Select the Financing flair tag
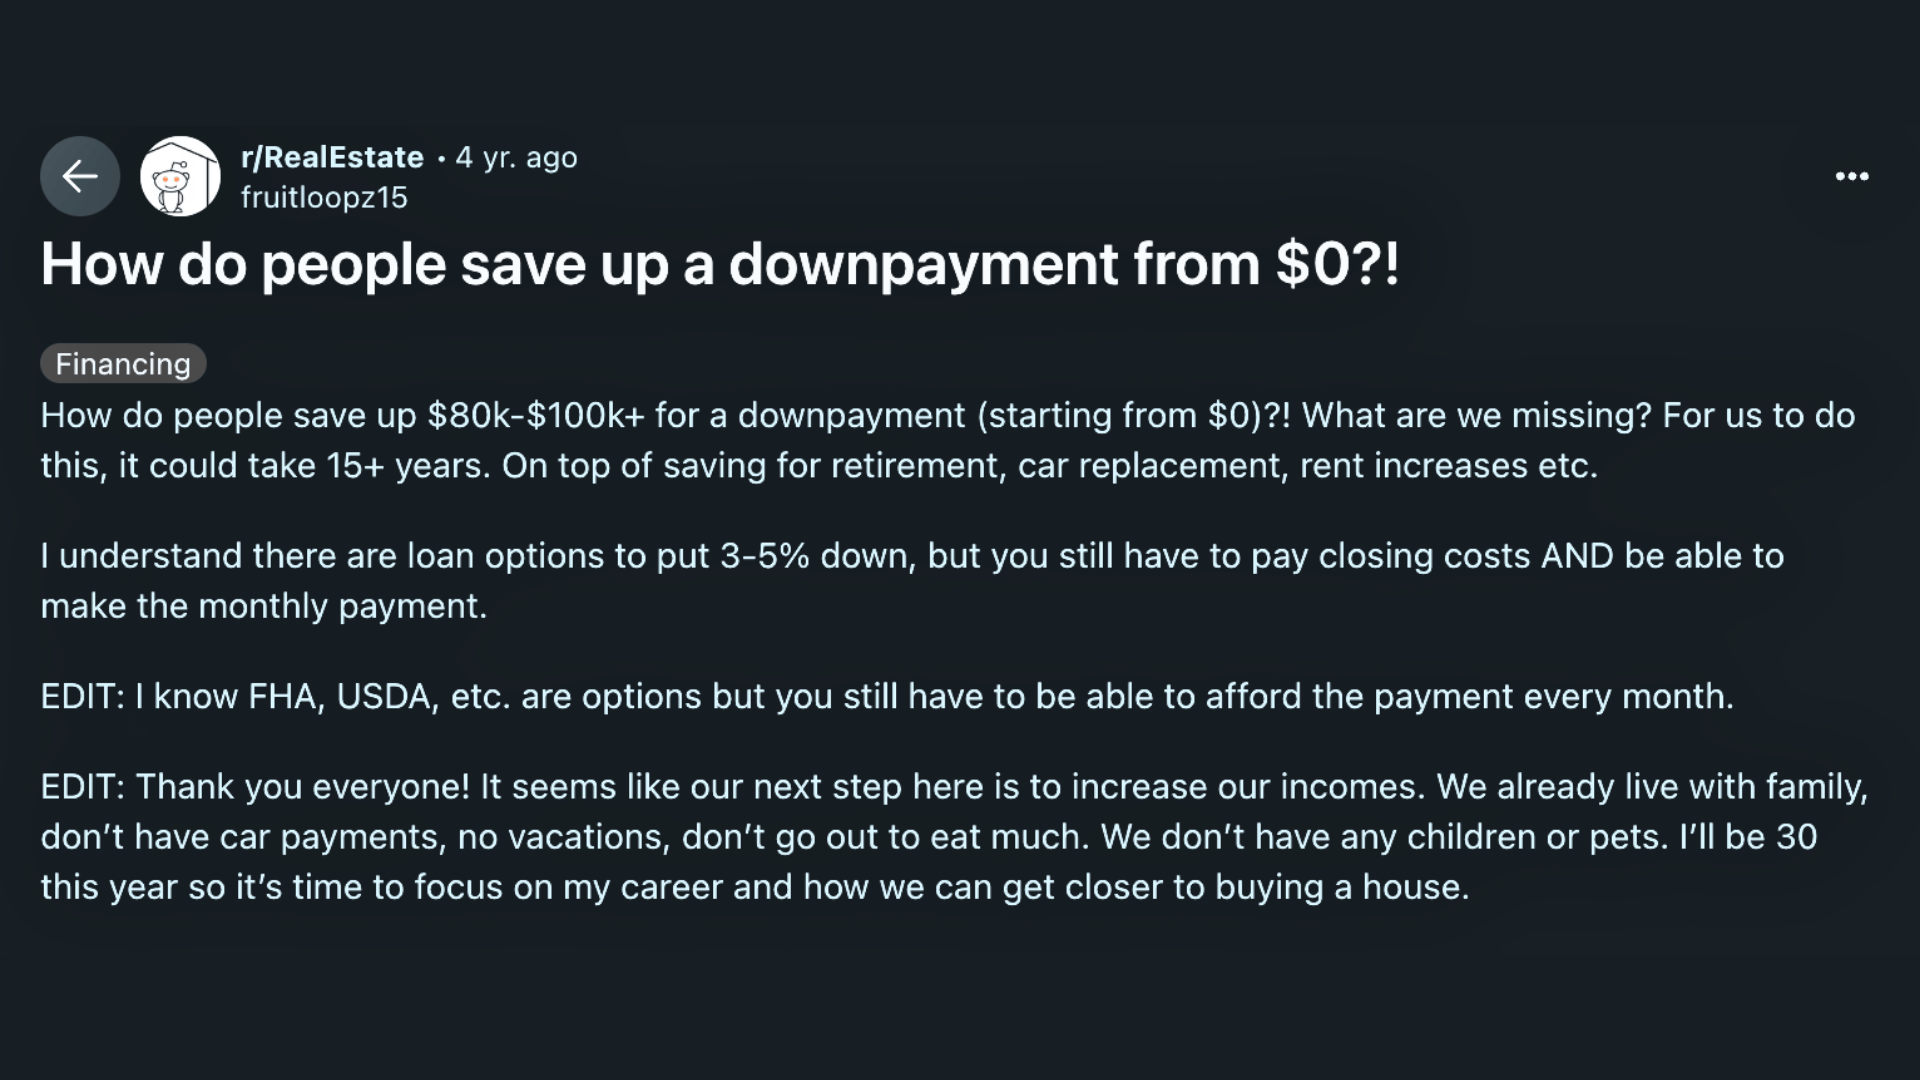This screenshot has width=1920, height=1080. pos(123,364)
